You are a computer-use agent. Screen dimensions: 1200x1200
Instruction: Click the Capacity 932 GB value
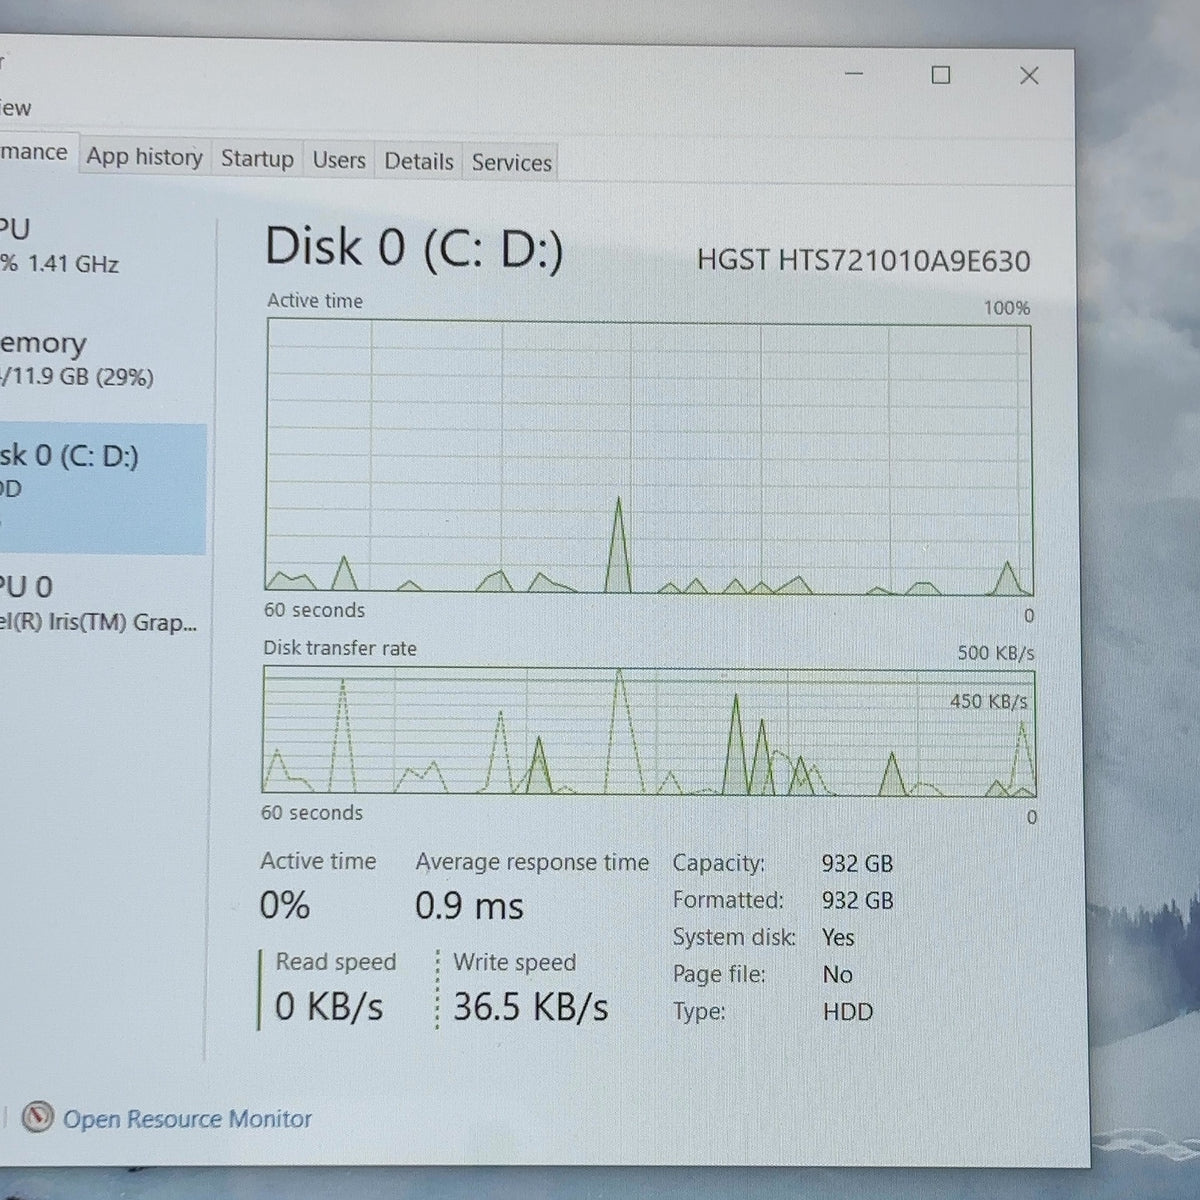click(857, 864)
